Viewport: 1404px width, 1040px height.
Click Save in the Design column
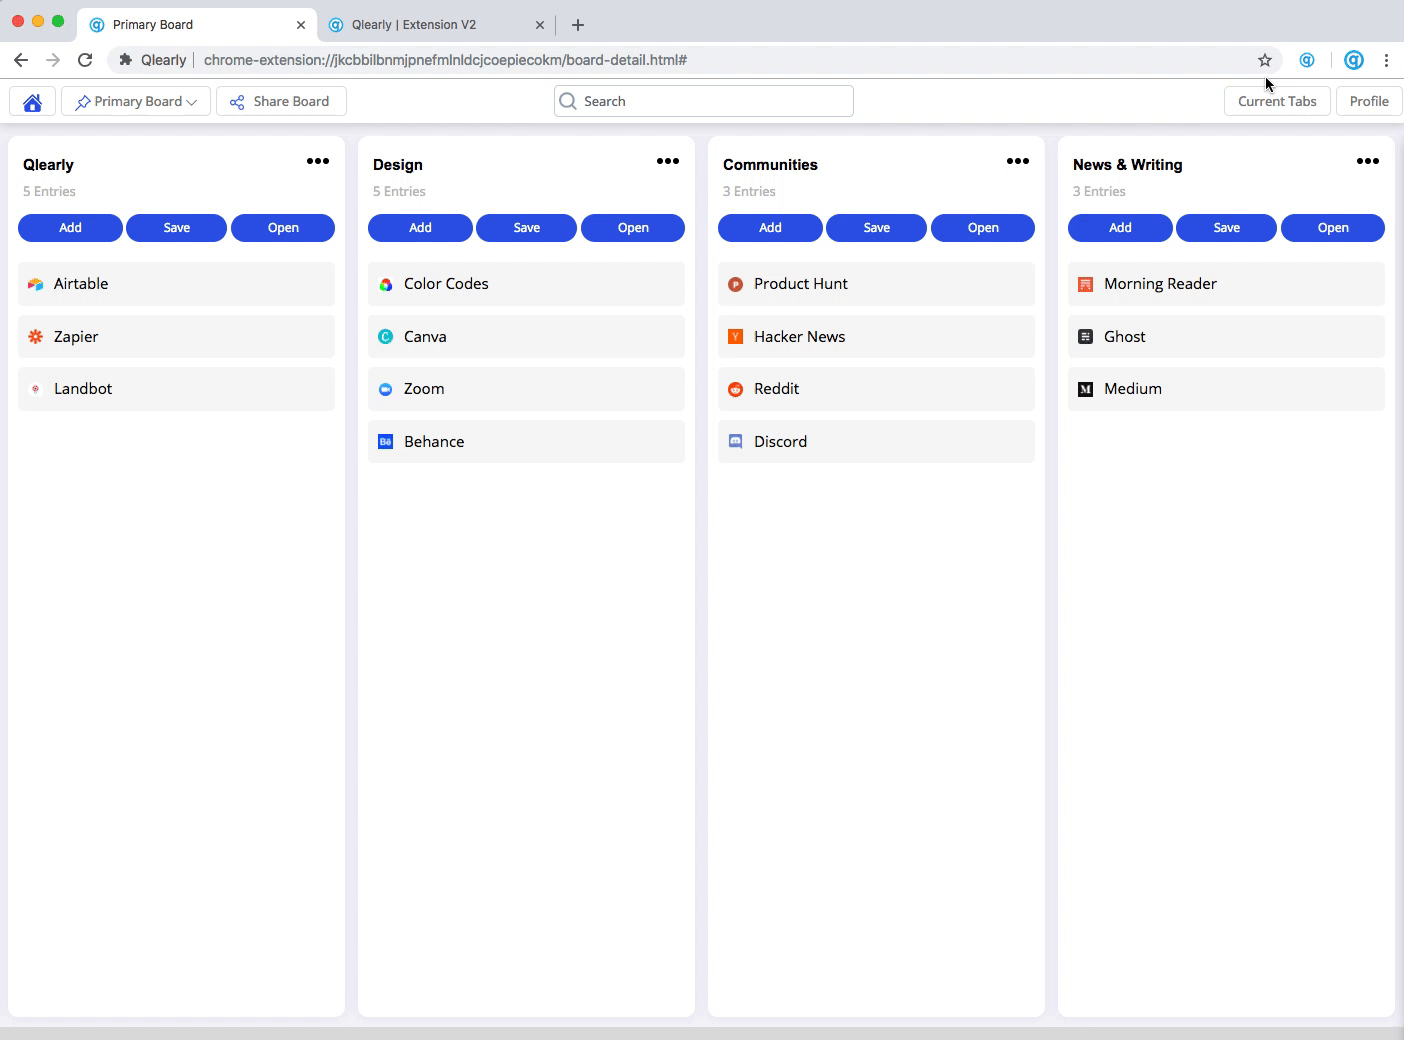(x=527, y=228)
